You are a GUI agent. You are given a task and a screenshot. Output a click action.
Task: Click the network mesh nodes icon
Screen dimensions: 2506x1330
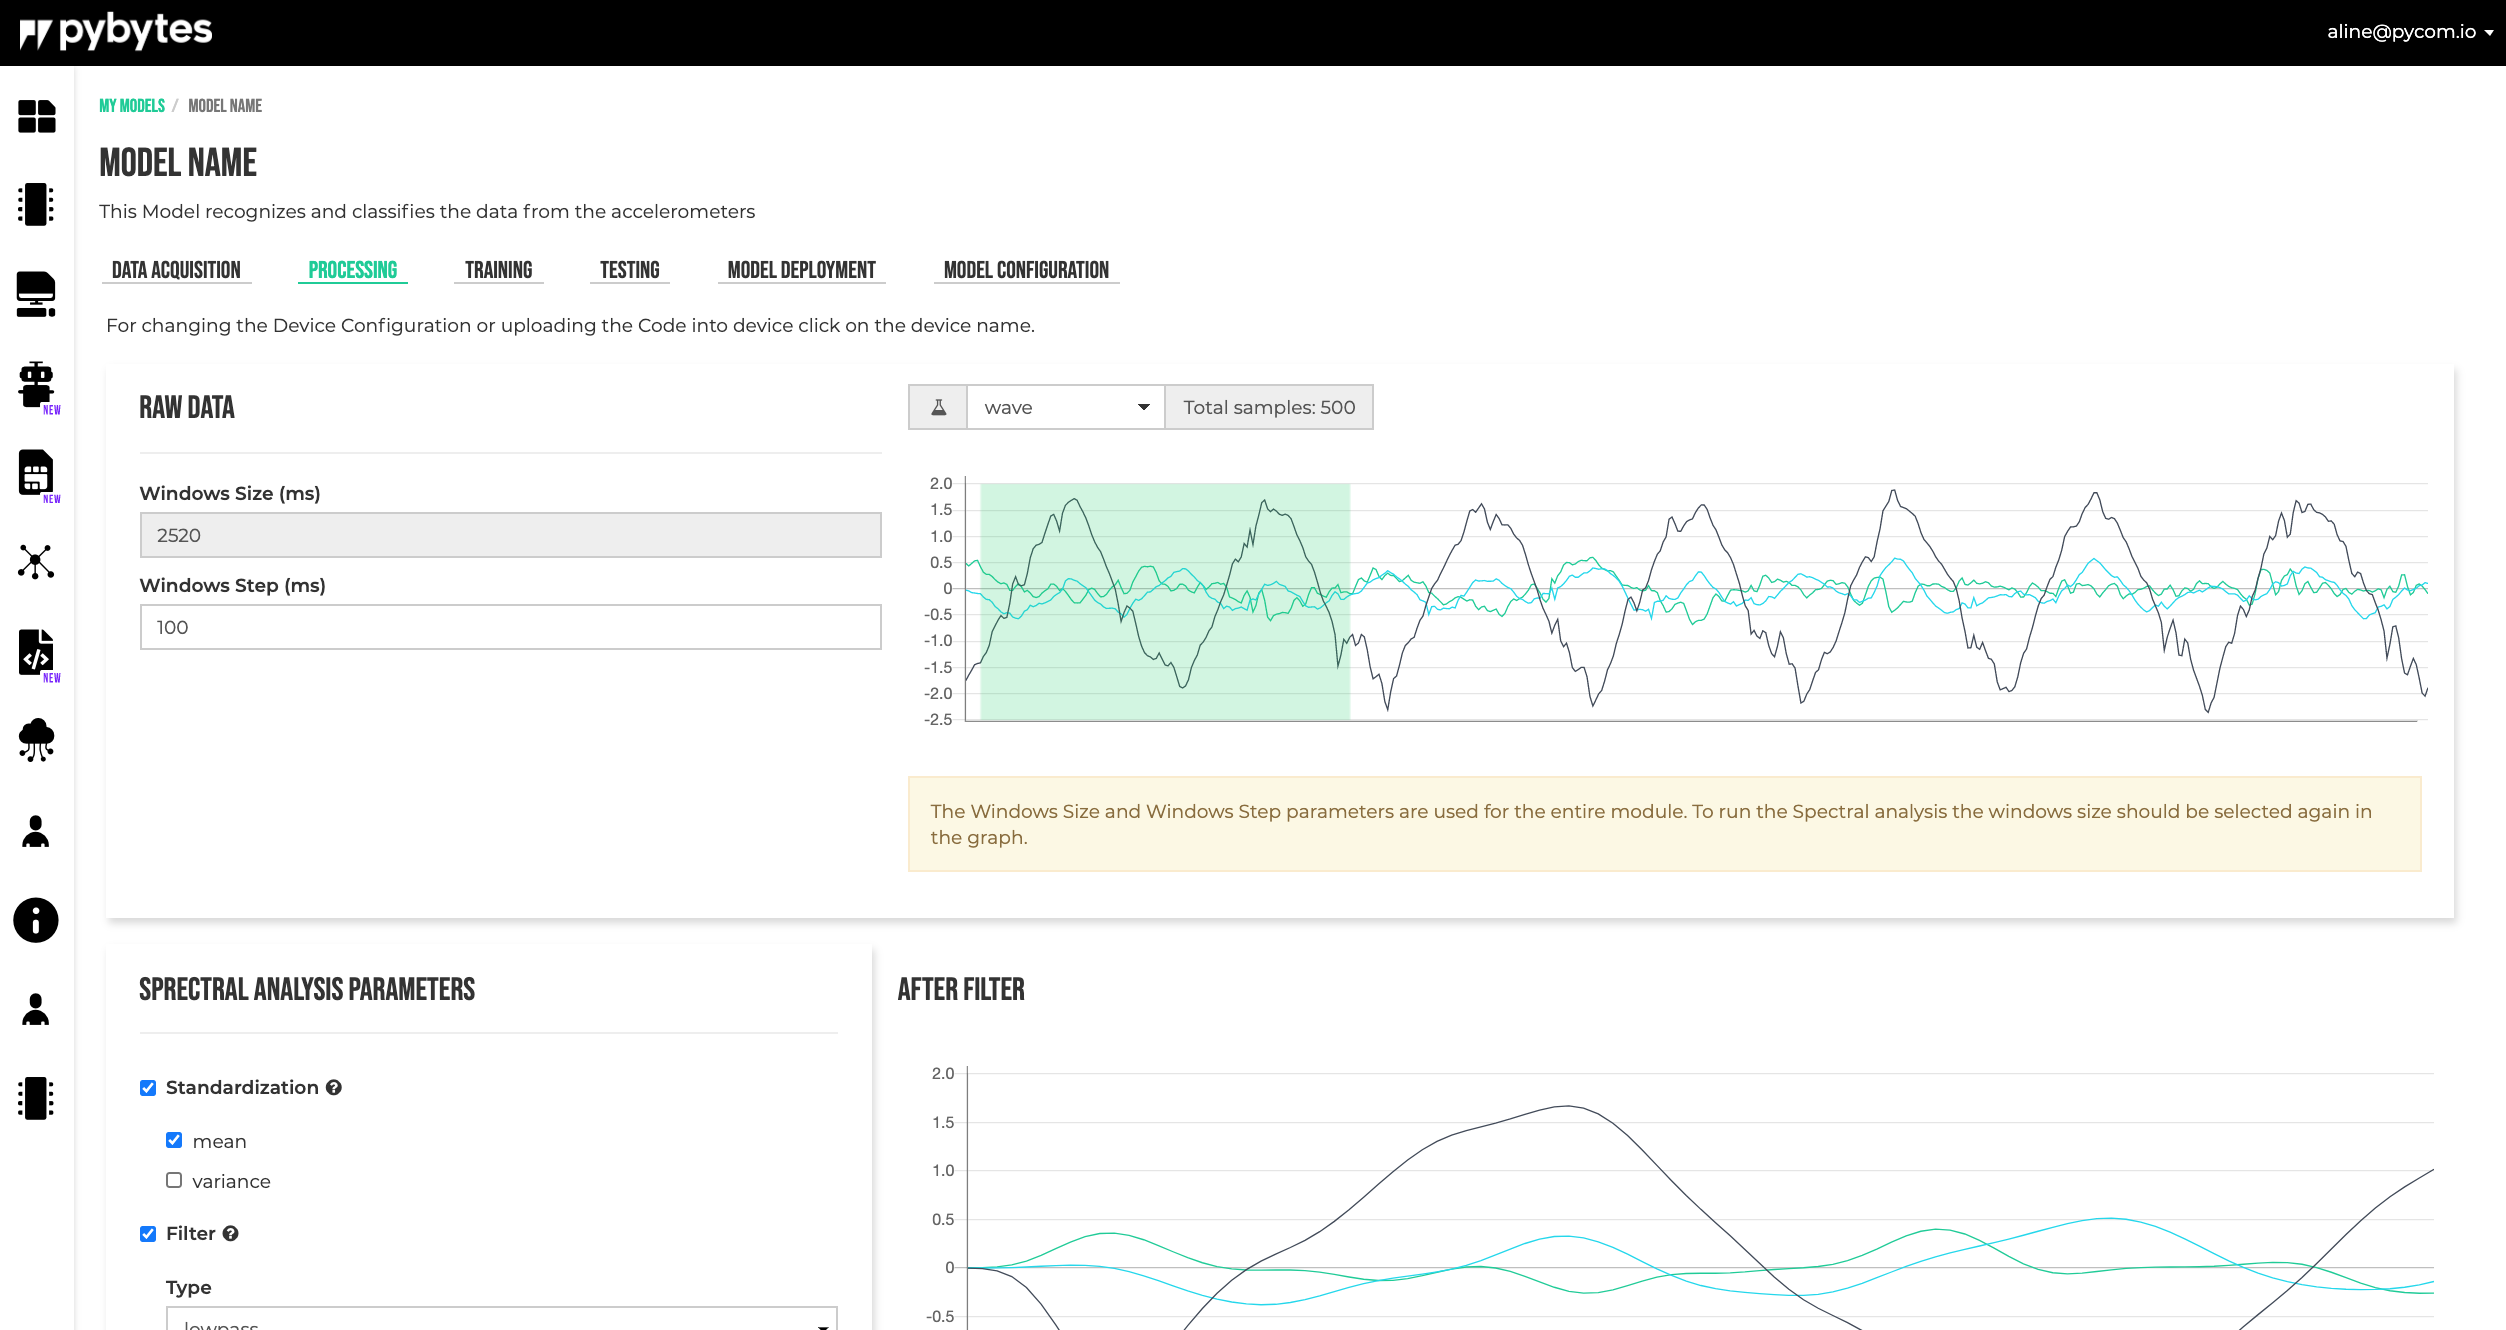coord(36,562)
